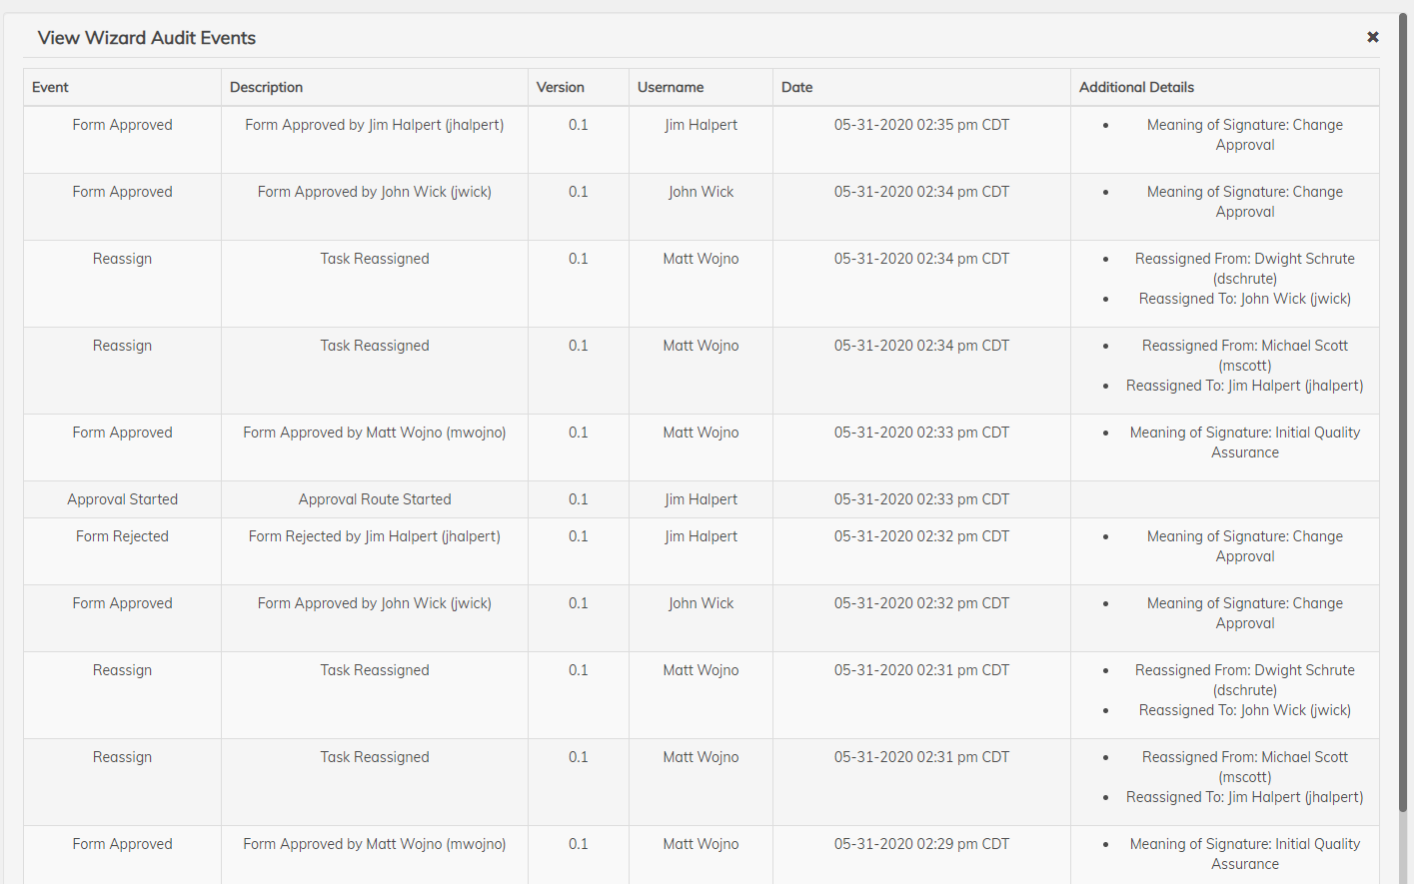Select Jim Halpert username in Form Rejected row

(x=700, y=536)
